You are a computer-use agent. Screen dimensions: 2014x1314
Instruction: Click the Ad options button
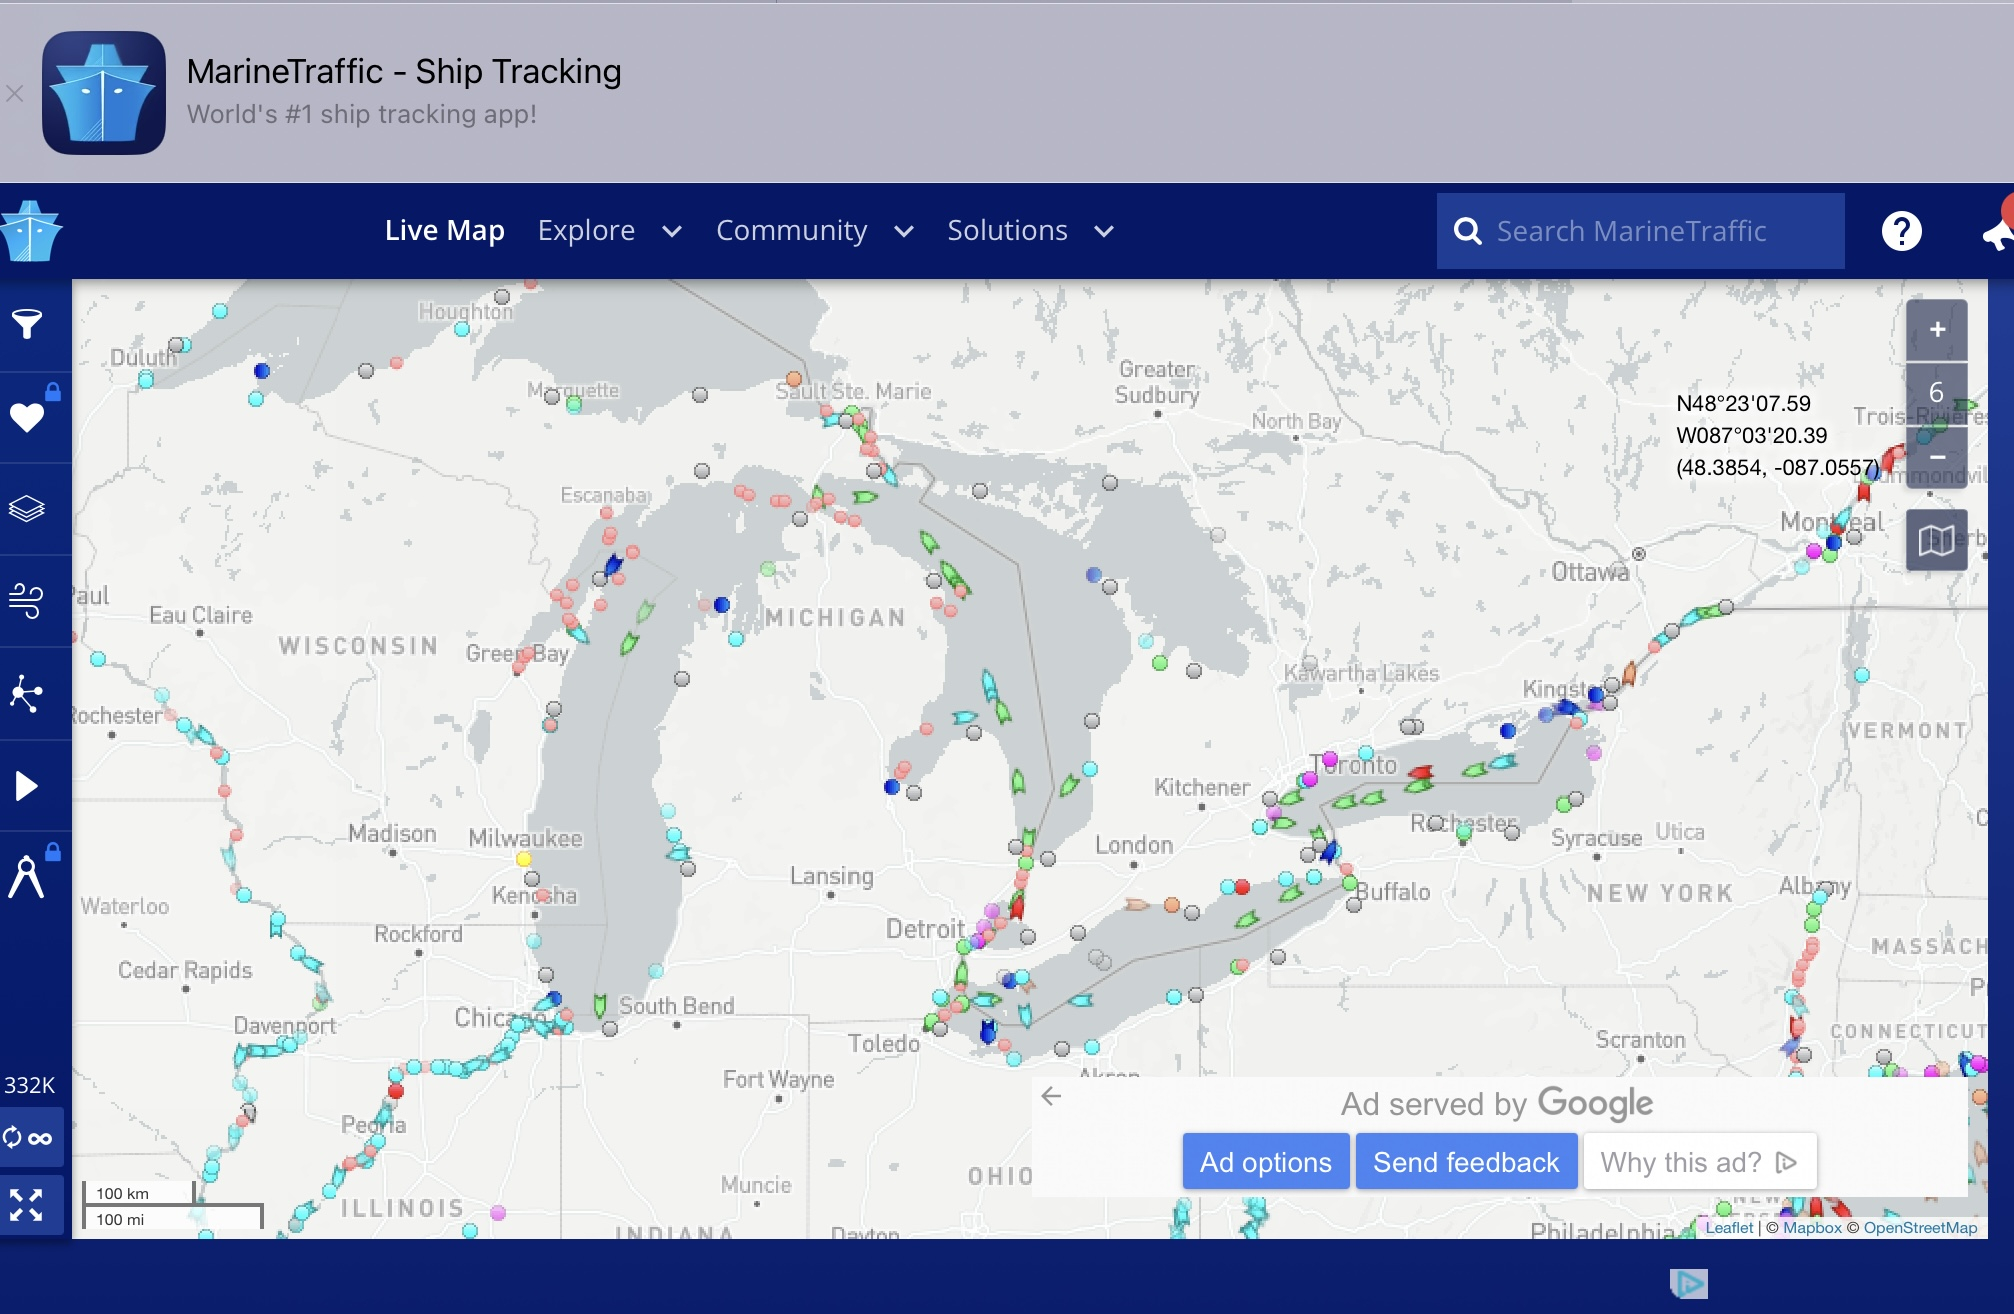pyautogui.click(x=1265, y=1162)
